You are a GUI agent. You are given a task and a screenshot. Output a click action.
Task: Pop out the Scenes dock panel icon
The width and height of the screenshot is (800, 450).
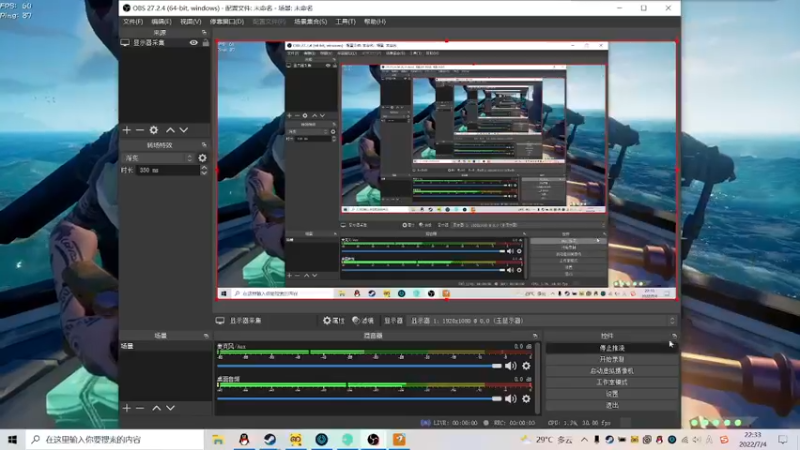pyautogui.click(x=206, y=336)
